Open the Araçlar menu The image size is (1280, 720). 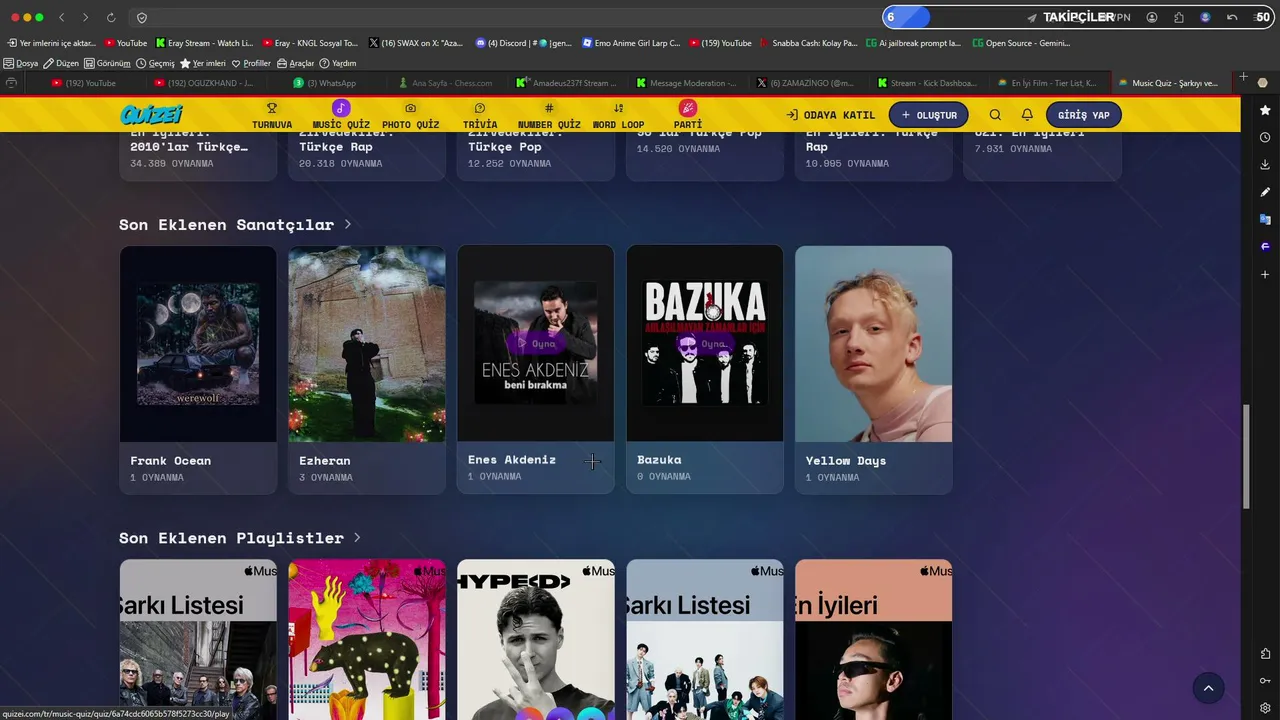pos(295,63)
